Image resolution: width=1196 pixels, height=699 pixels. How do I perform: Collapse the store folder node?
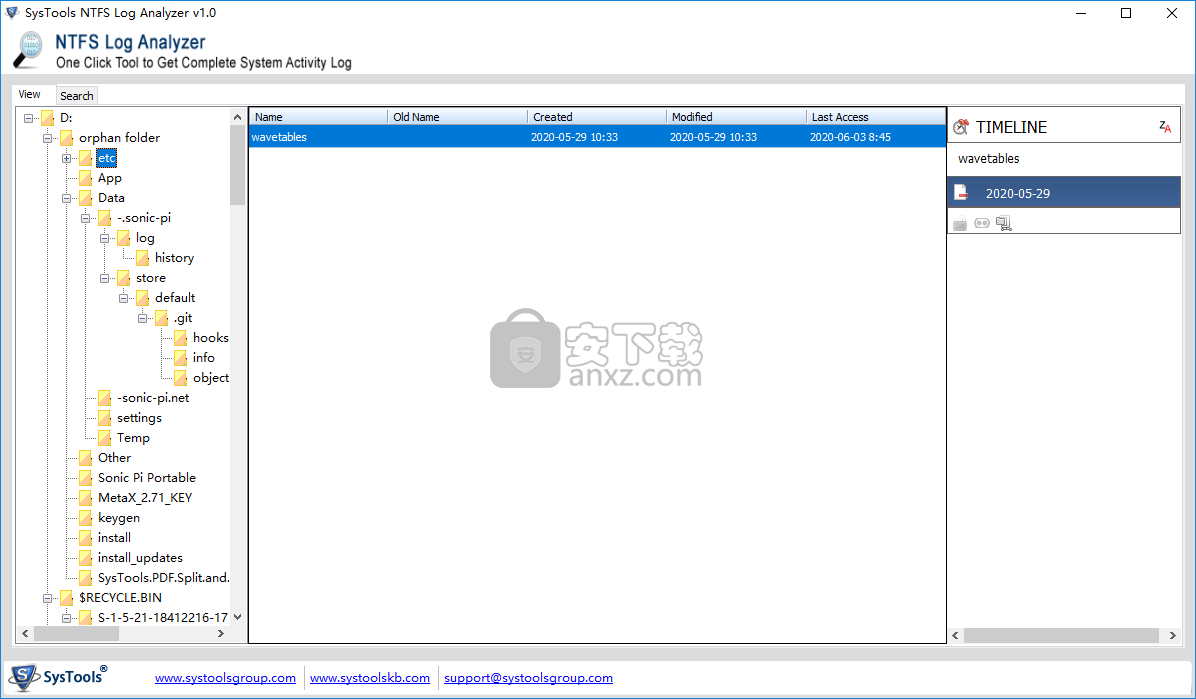click(x=104, y=278)
